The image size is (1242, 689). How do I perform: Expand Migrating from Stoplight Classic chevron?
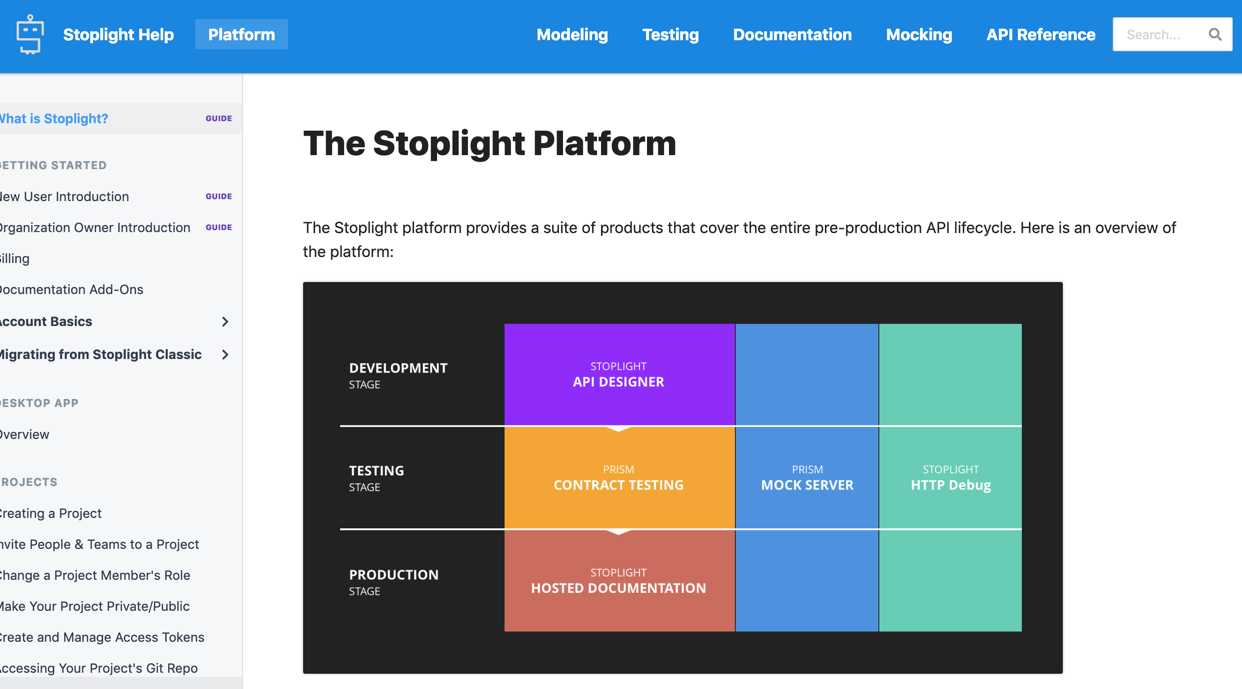225,355
